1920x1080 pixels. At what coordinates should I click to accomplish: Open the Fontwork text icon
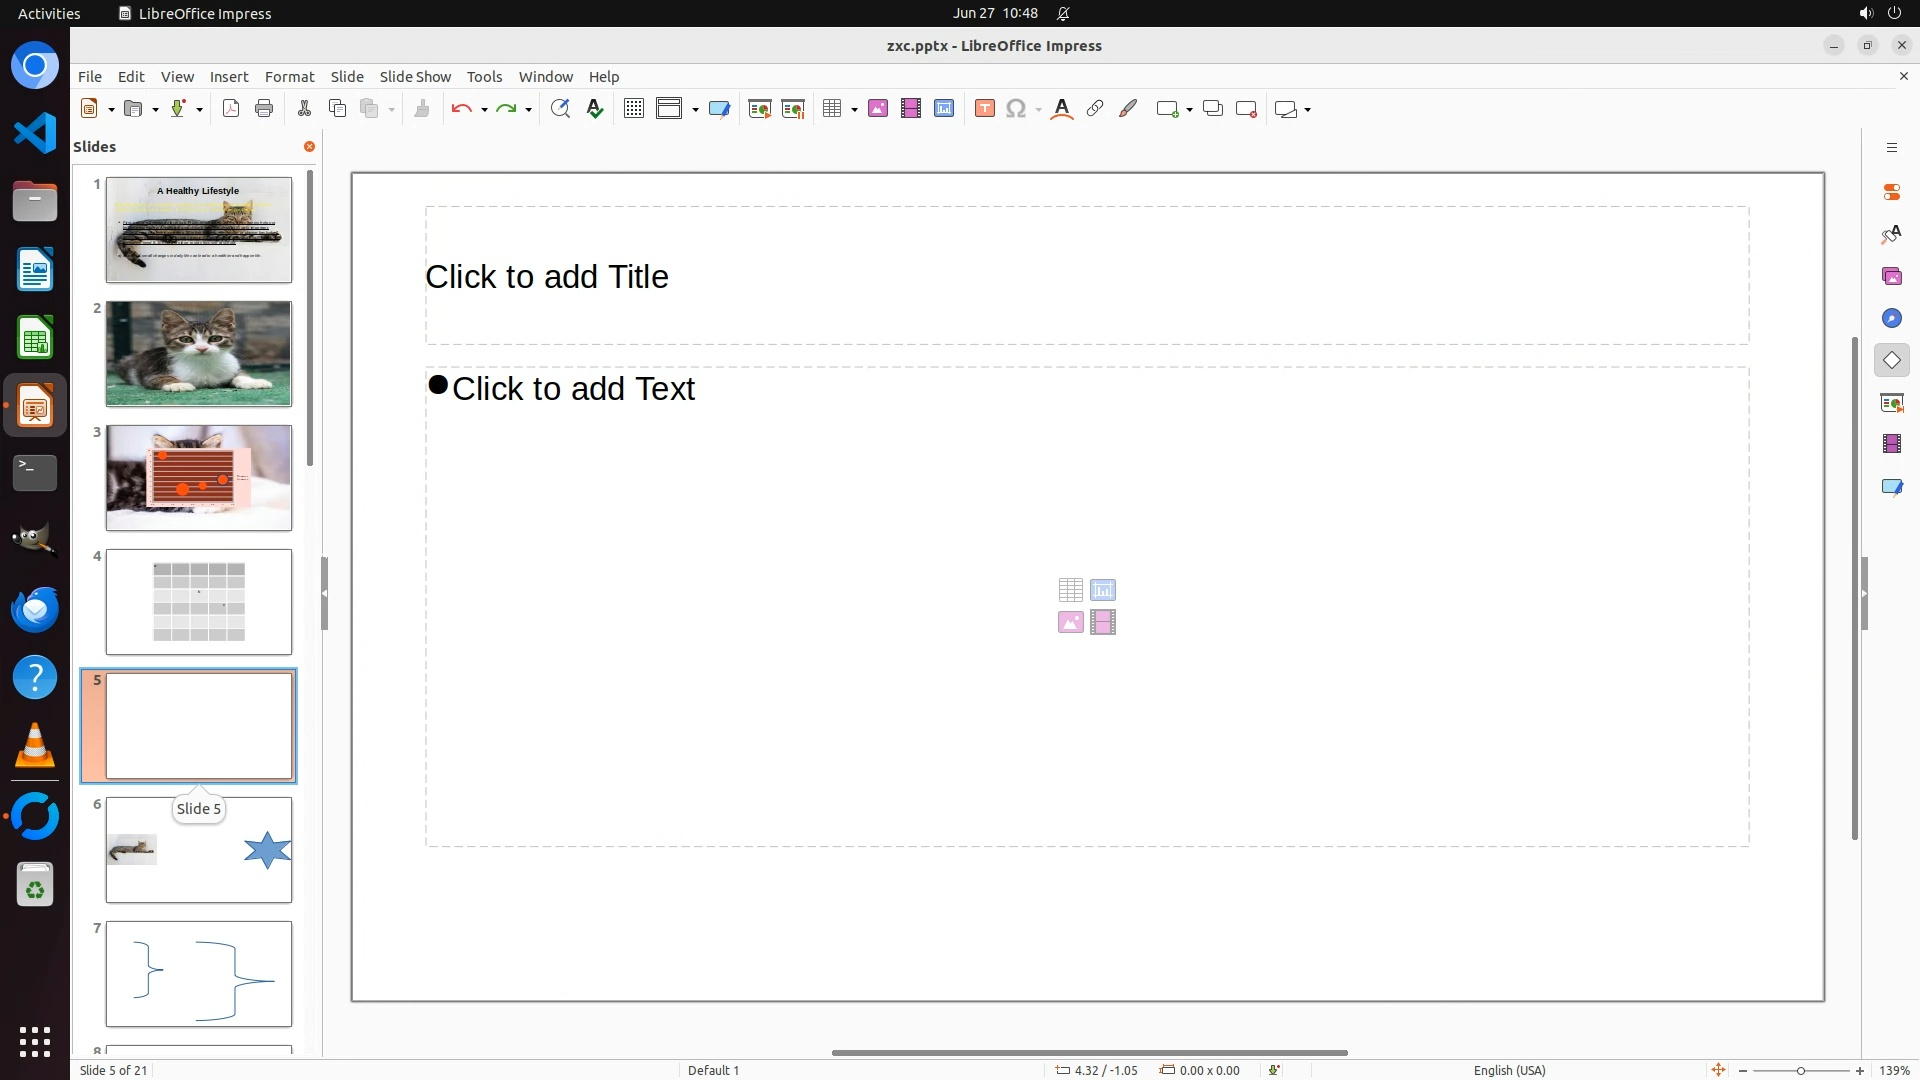(x=1062, y=109)
